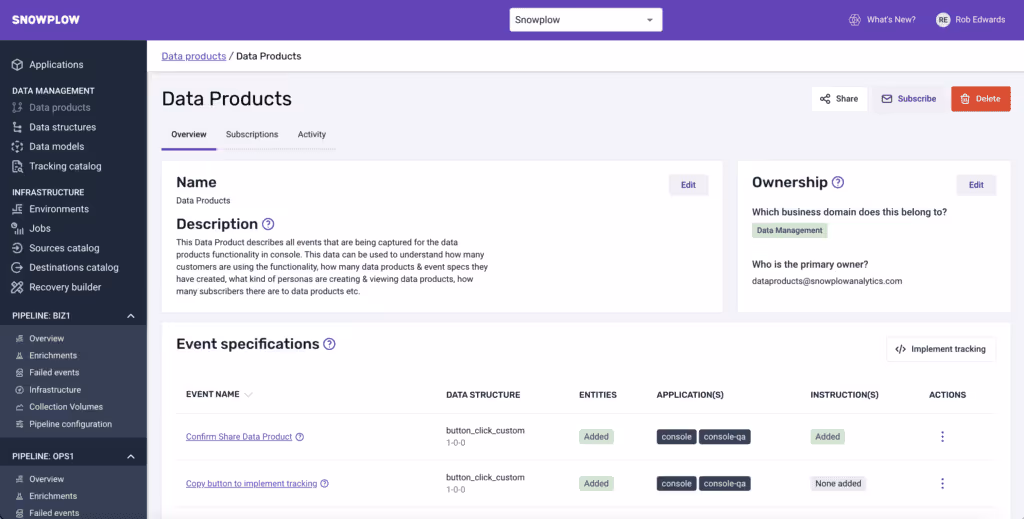Click the Recovery builder sidebar icon

coord(18,287)
